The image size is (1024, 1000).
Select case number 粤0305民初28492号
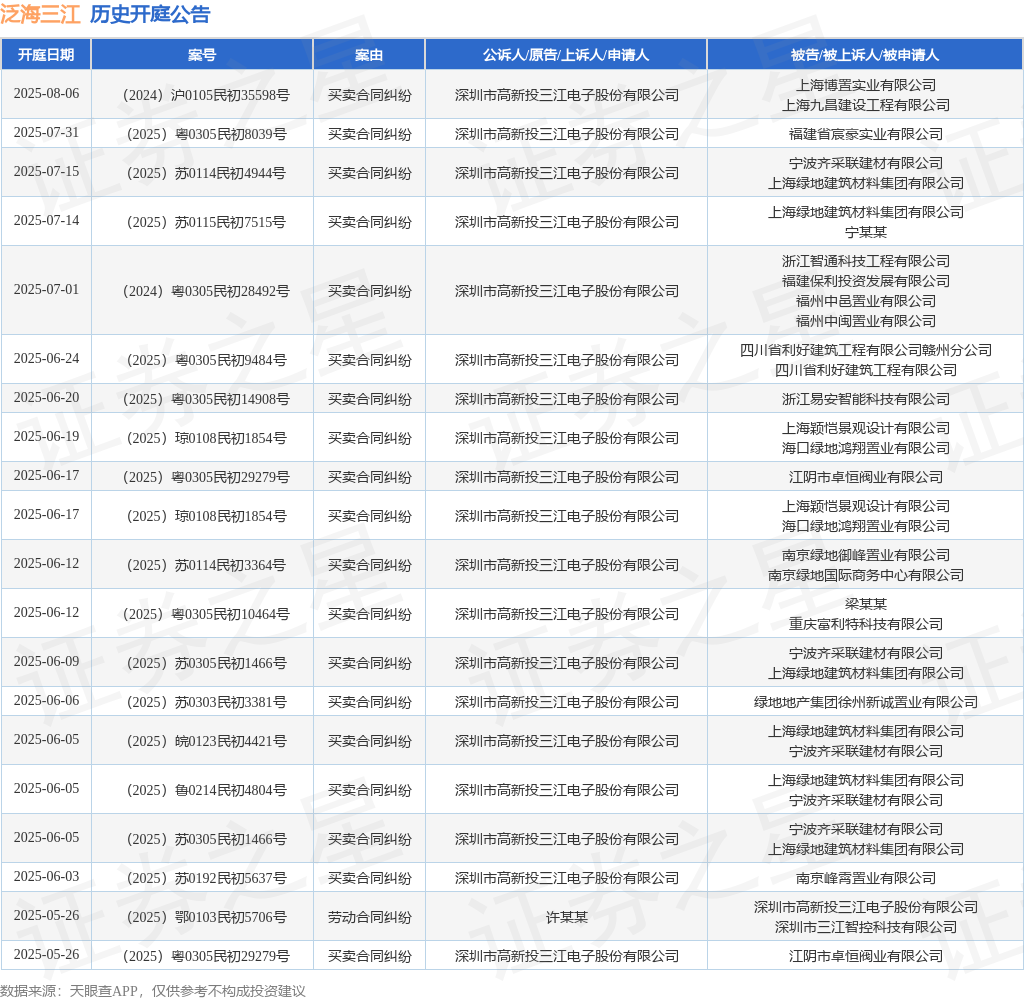(206, 291)
